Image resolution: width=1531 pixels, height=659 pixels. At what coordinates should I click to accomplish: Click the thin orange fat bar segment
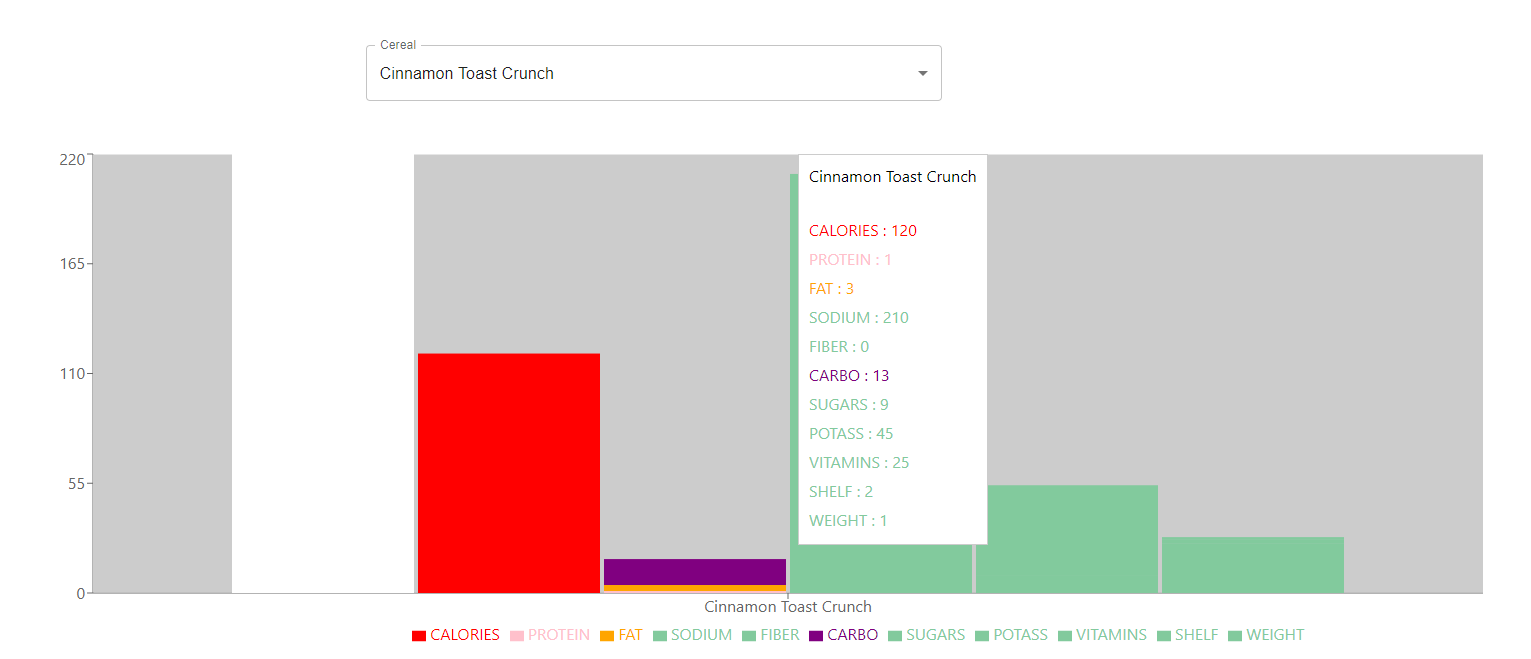click(694, 588)
